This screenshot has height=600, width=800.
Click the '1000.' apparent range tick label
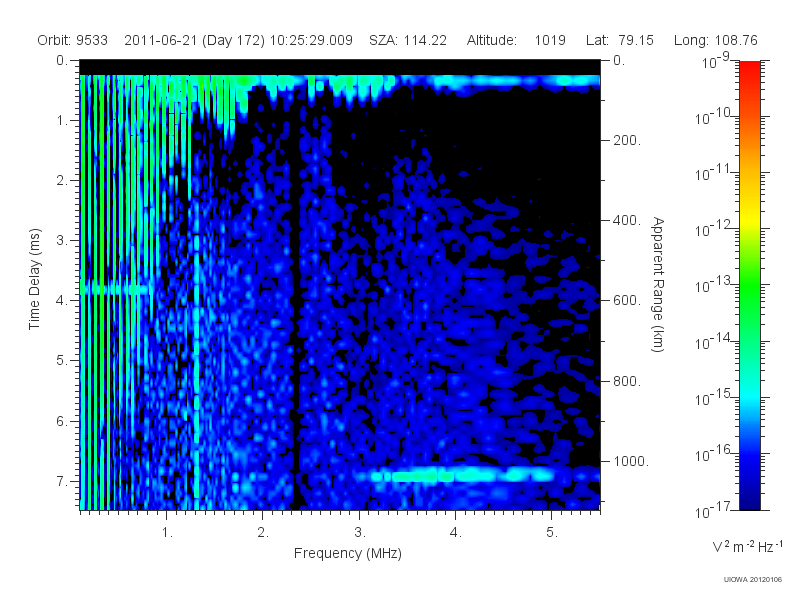631,461
